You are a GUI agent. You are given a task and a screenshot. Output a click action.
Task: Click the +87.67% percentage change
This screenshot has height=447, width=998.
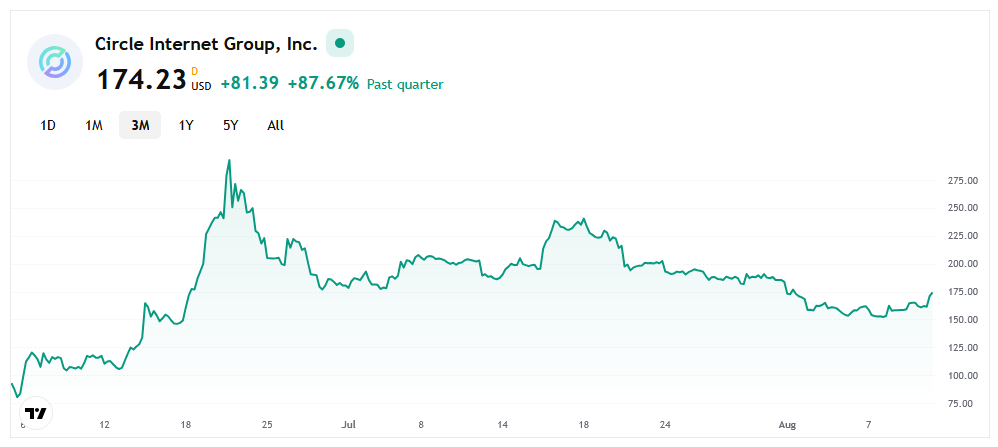coord(323,84)
